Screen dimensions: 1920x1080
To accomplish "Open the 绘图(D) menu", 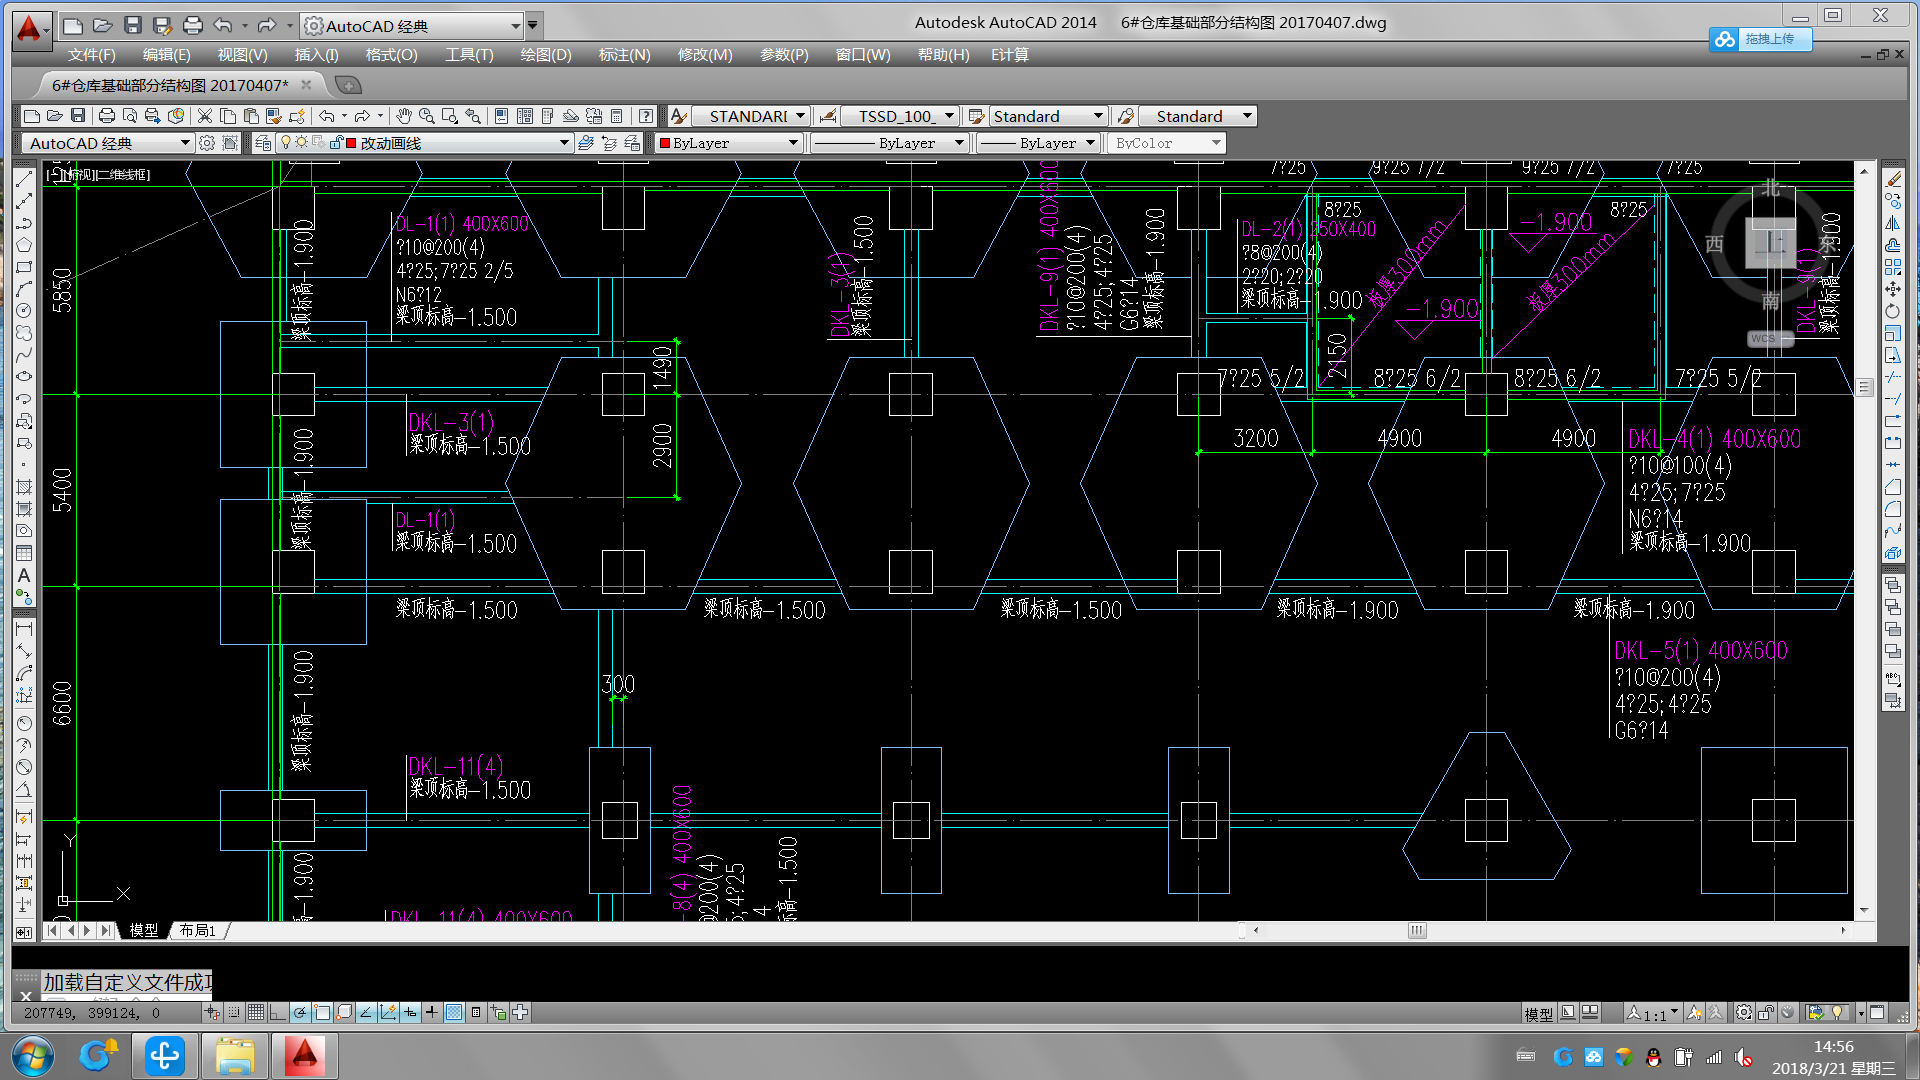I will 546,55.
